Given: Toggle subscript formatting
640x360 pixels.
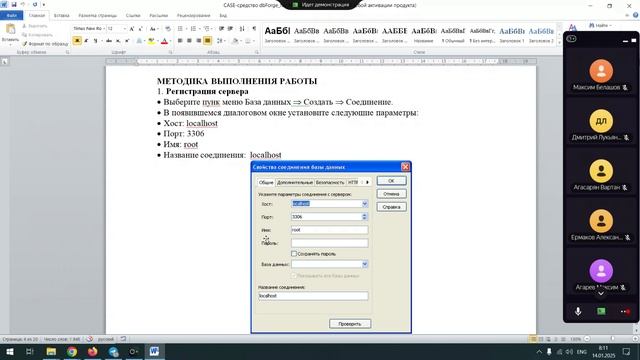Looking at the screenshot, I should tap(118, 41).
